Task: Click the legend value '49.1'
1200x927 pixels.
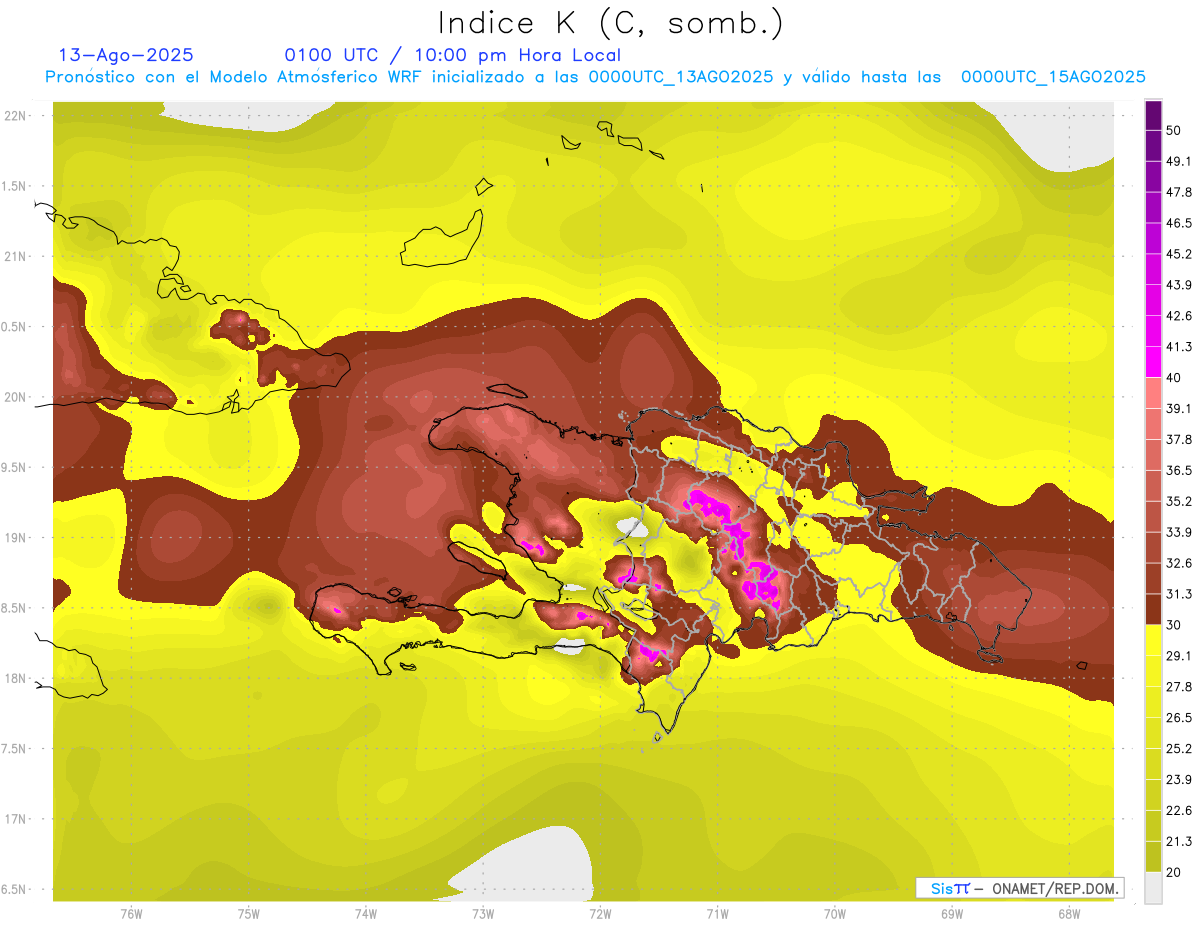Action: [1179, 161]
